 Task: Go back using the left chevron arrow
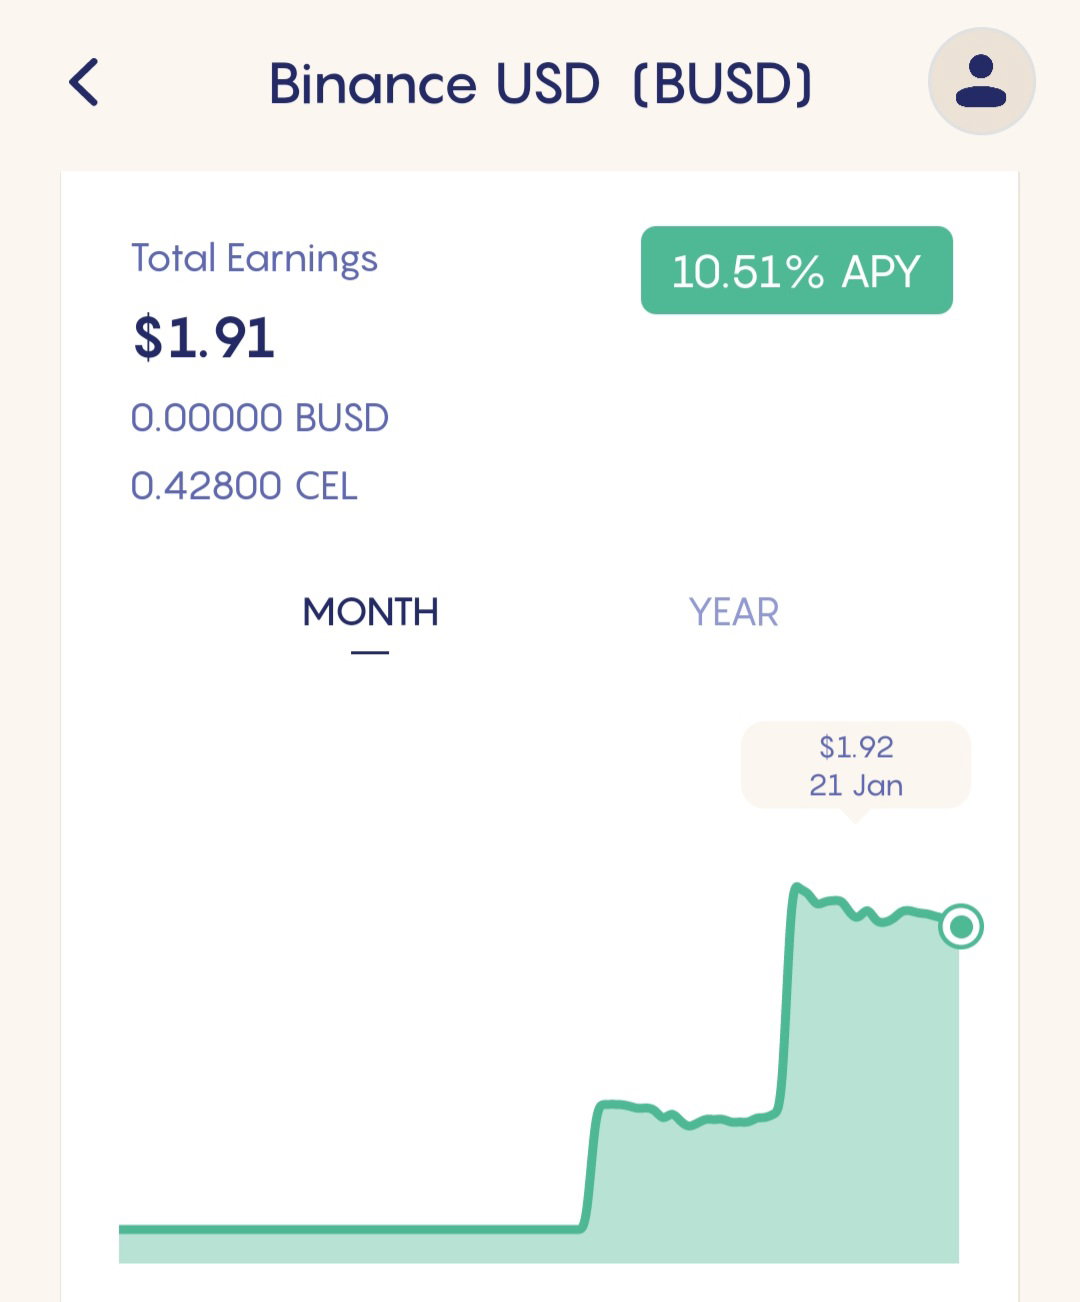pos(84,82)
